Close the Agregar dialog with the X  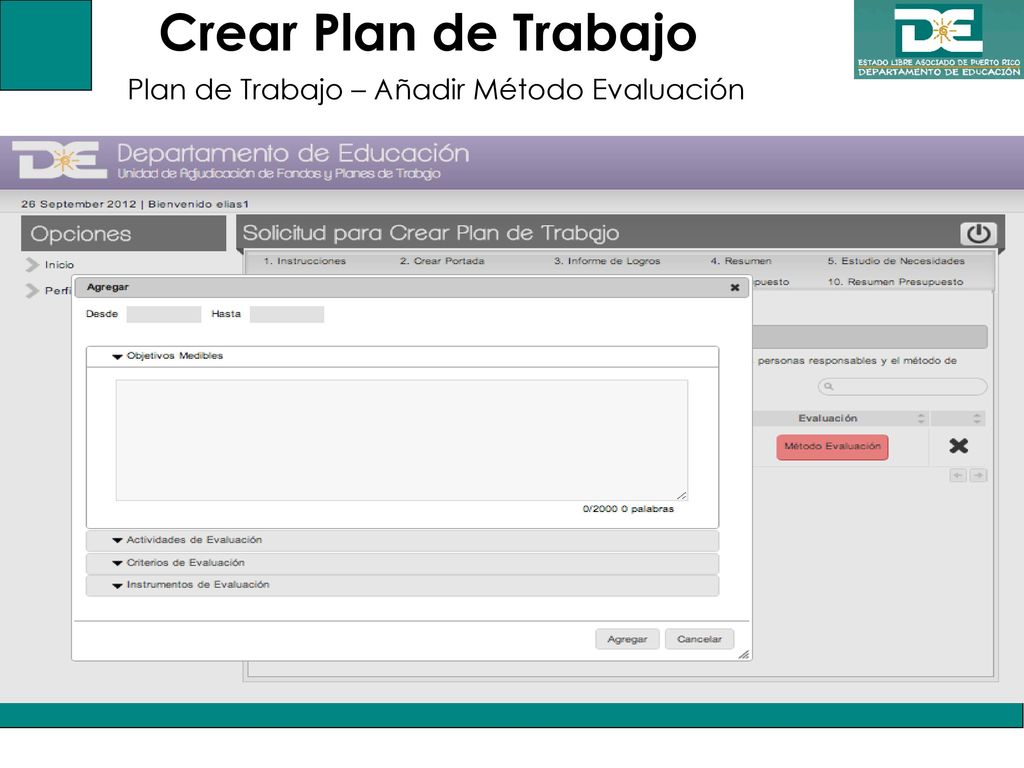tap(735, 287)
